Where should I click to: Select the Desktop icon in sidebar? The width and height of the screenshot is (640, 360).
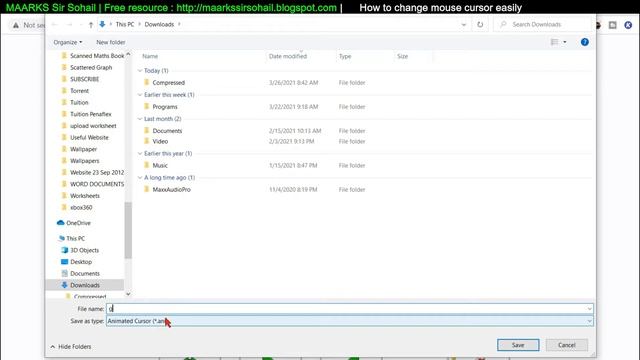point(64,262)
